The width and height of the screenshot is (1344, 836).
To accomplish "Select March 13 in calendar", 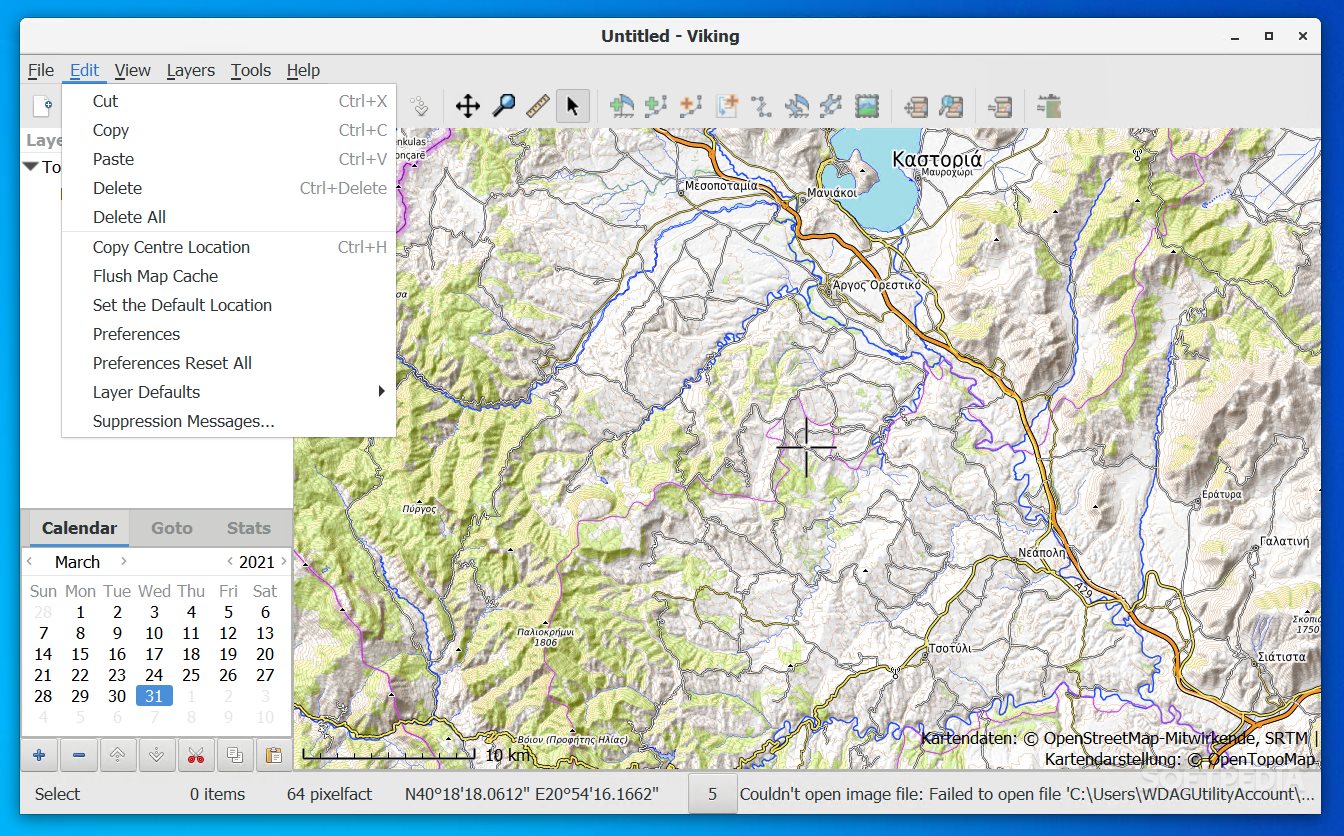I will (265, 633).
